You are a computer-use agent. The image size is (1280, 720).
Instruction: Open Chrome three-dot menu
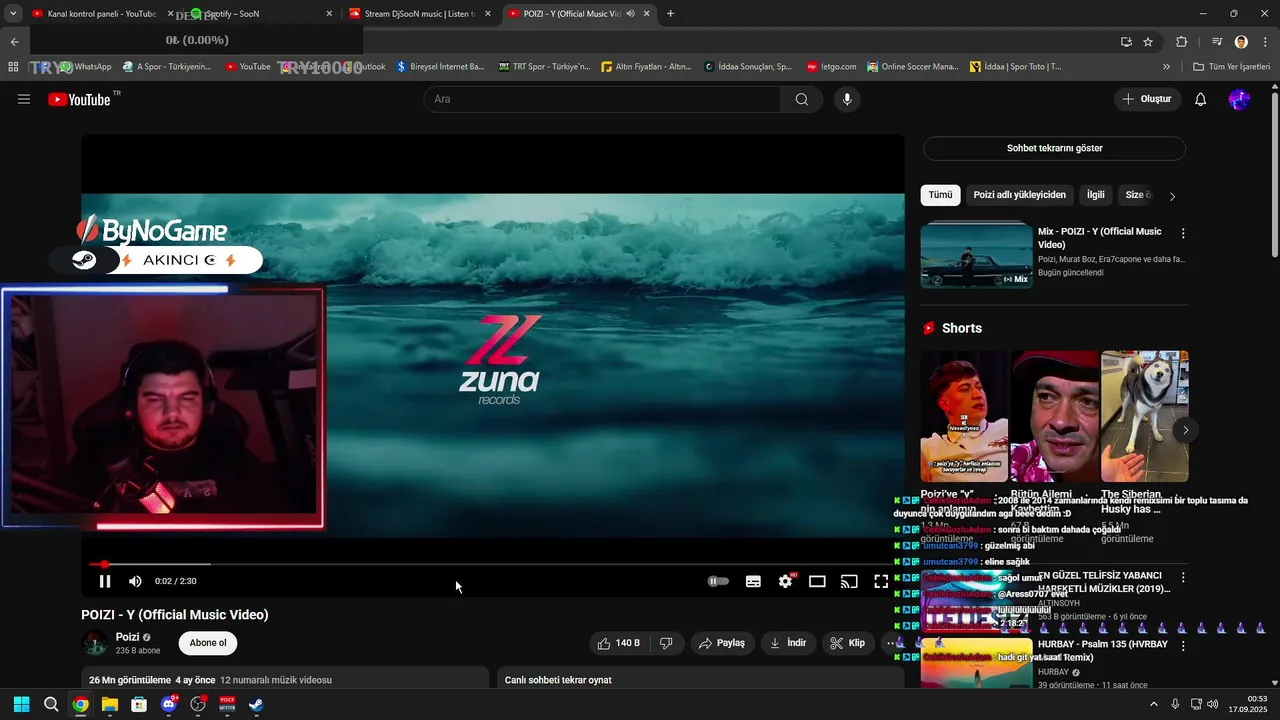(1264, 42)
